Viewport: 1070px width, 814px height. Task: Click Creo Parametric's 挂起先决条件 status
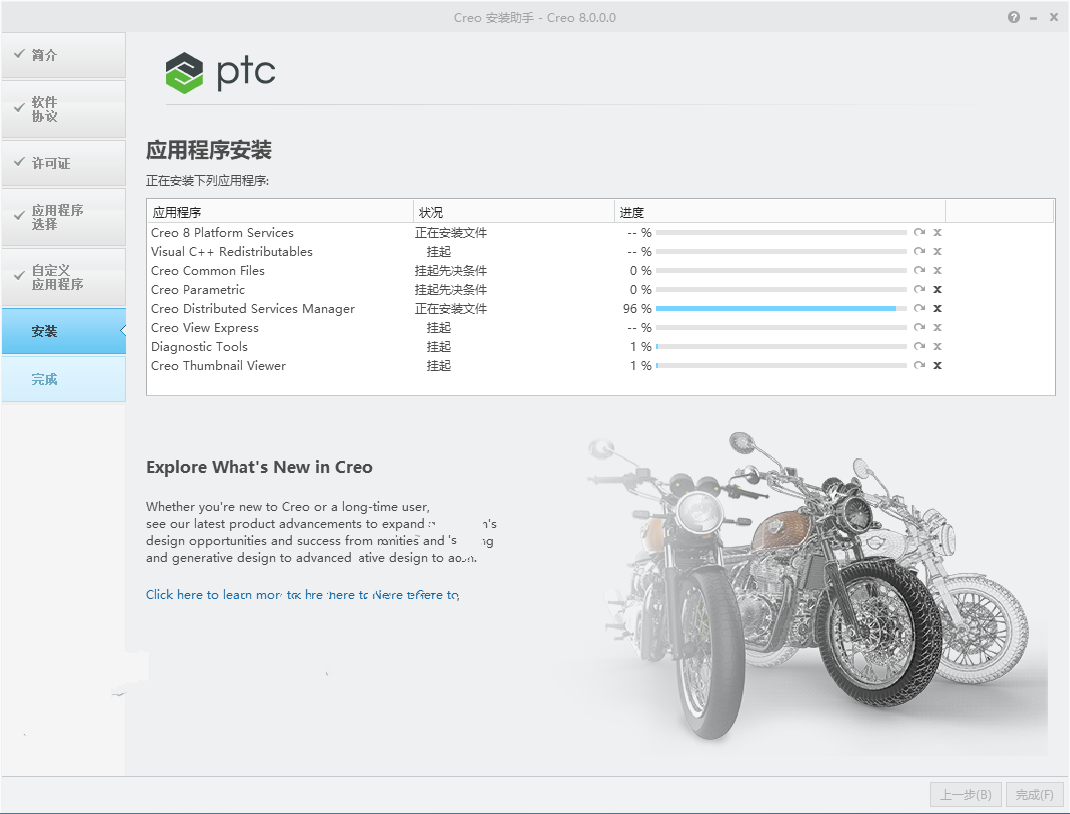click(x=451, y=290)
